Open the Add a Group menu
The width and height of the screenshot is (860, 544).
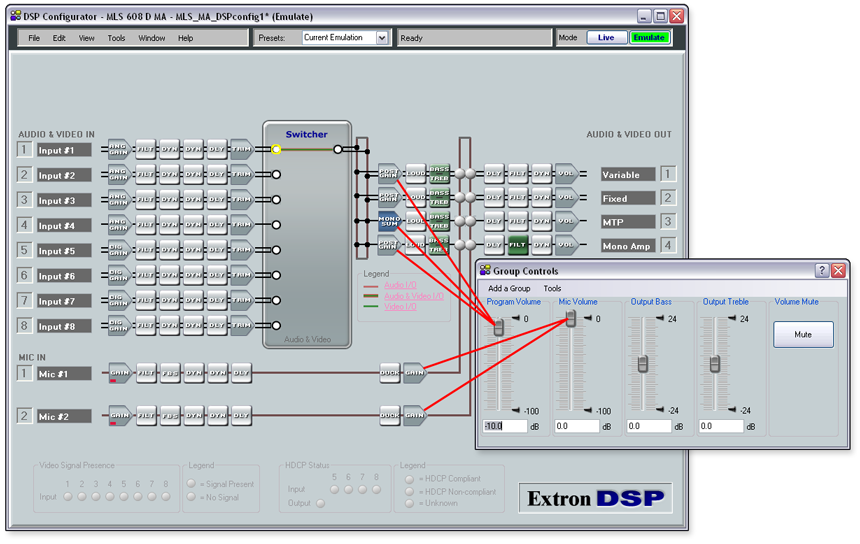[x=509, y=288]
